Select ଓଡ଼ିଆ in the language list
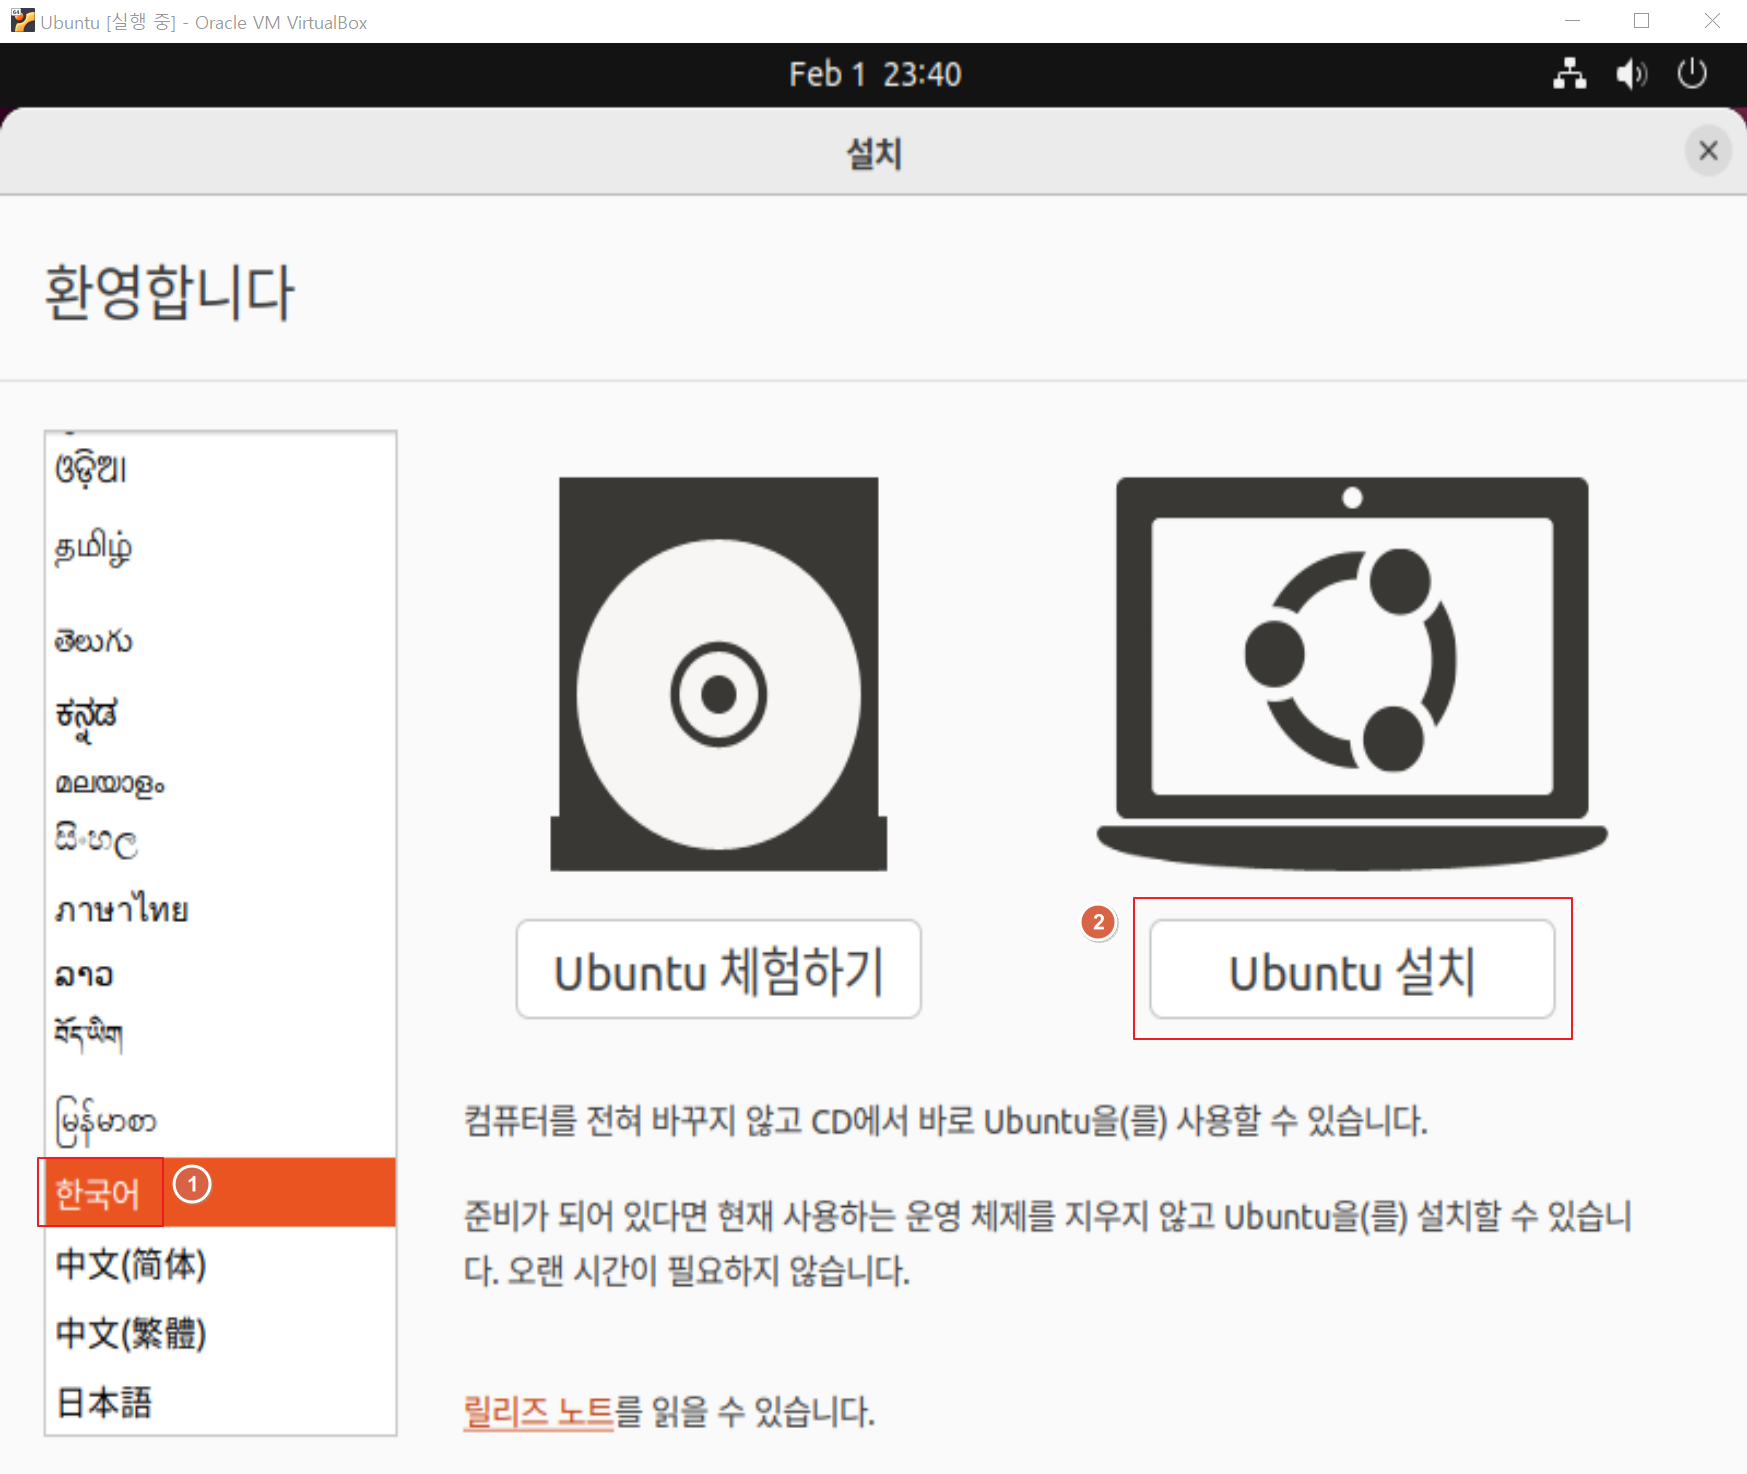1747x1474 pixels. [221, 468]
